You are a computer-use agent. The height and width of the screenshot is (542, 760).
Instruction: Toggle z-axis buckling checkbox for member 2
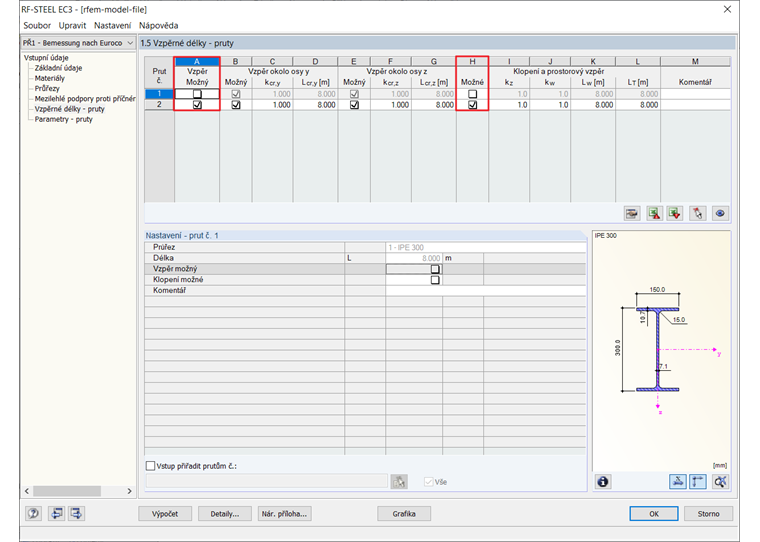coord(354,105)
